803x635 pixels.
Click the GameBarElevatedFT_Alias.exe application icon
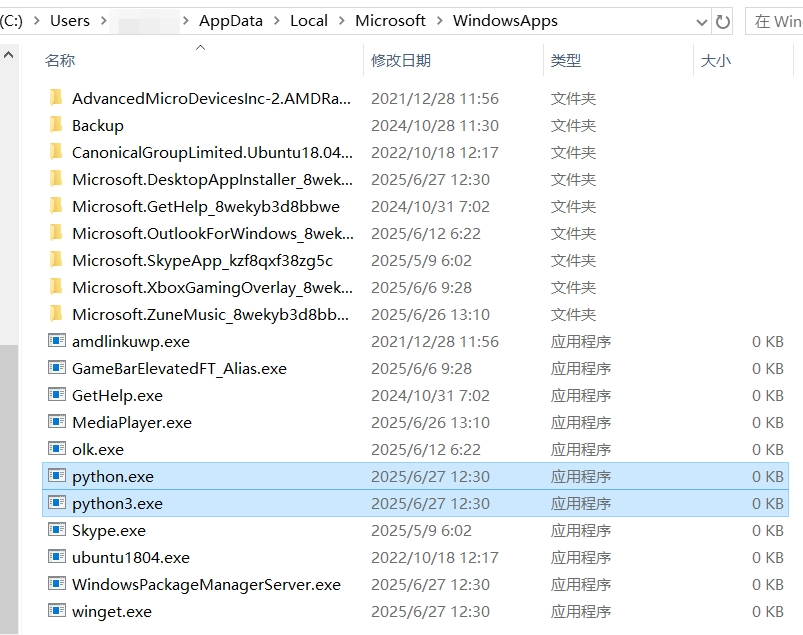point(57,367)
